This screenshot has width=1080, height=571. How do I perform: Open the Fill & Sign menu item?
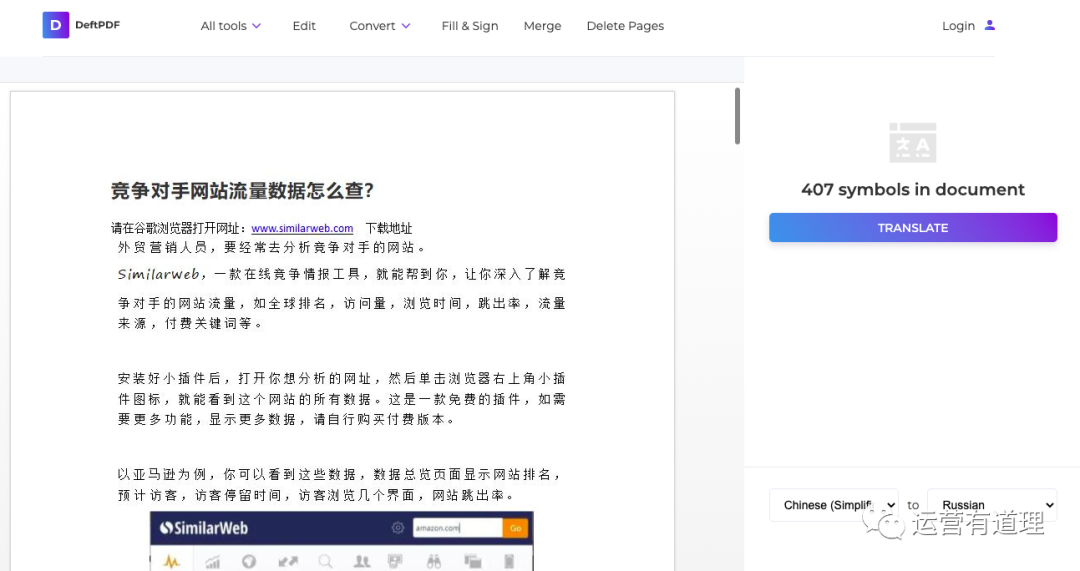470,26
